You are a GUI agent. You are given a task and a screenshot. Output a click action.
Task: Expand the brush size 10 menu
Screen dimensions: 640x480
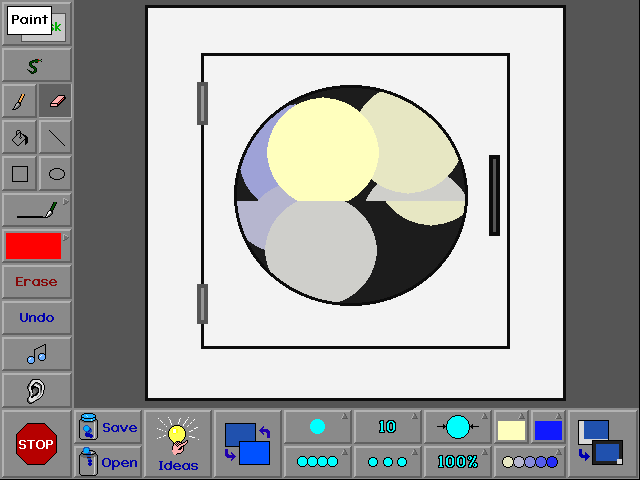tap(415, 416)
